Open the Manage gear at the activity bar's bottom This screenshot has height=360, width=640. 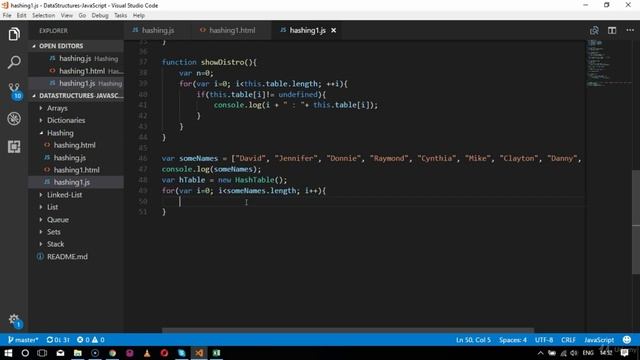point(15,320)
